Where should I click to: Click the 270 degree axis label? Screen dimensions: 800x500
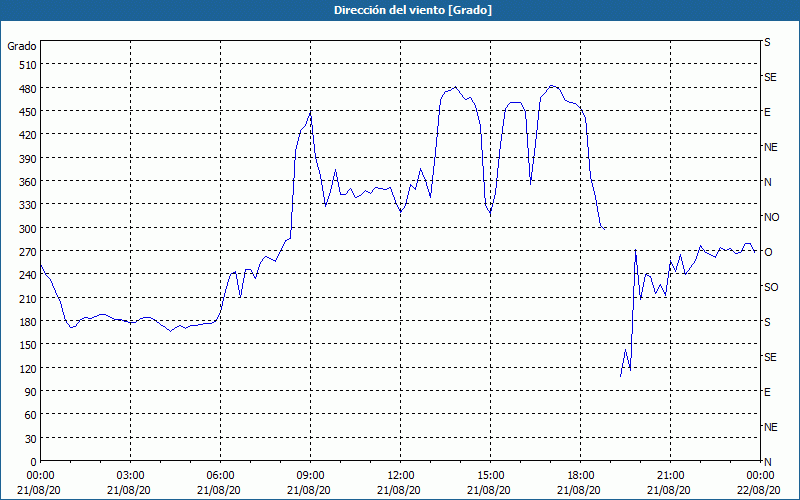28,252
